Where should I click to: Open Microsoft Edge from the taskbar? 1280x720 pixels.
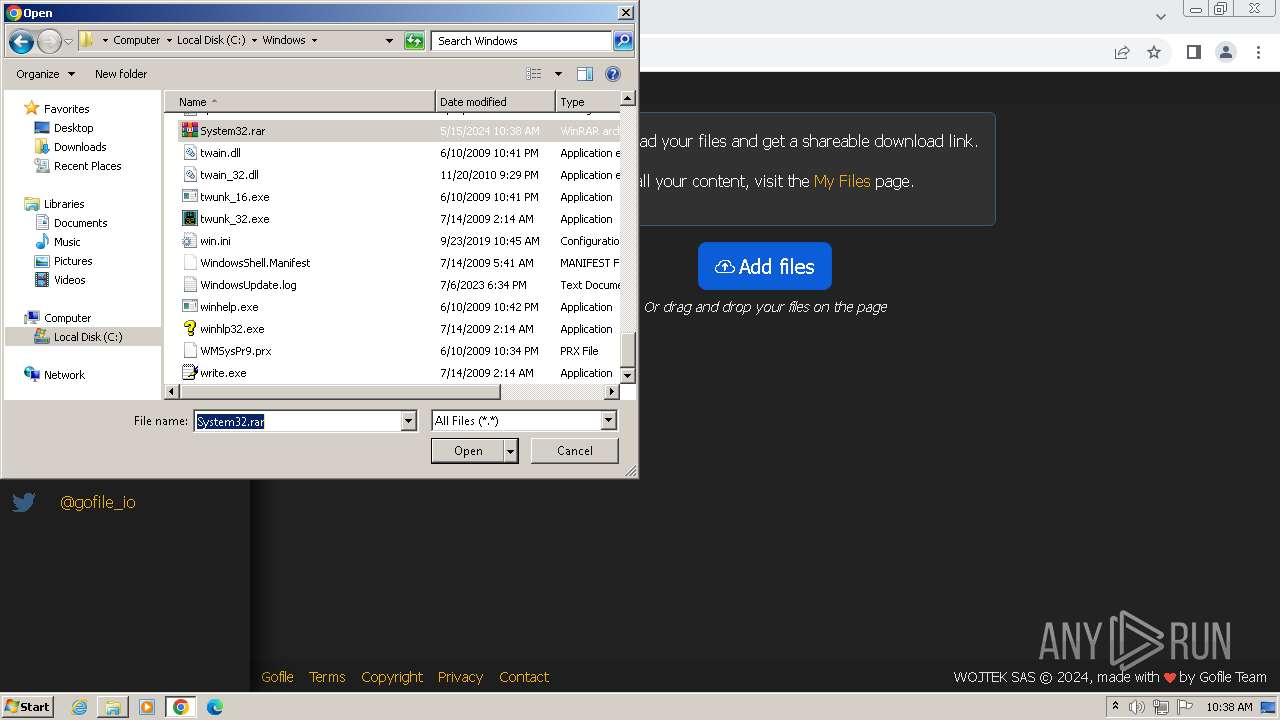pyautogui.click(x=214, y=707)
